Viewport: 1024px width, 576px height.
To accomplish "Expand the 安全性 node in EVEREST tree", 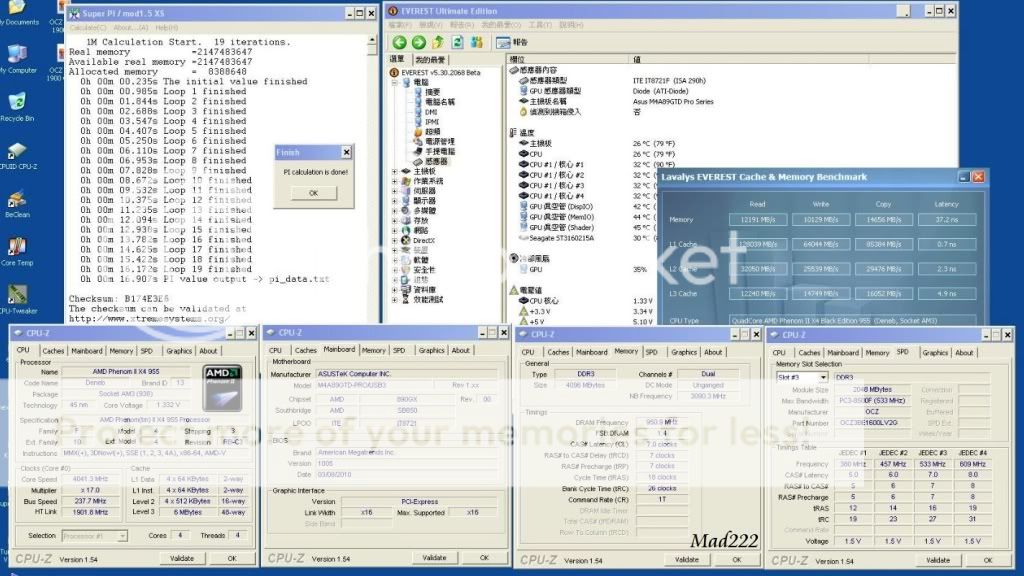I will pos(394,270).
